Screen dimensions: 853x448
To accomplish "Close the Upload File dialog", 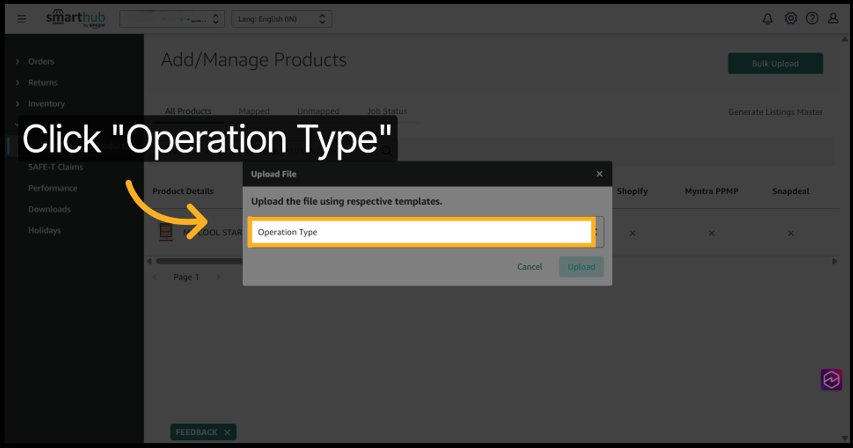I will click(x=599, y=174).
